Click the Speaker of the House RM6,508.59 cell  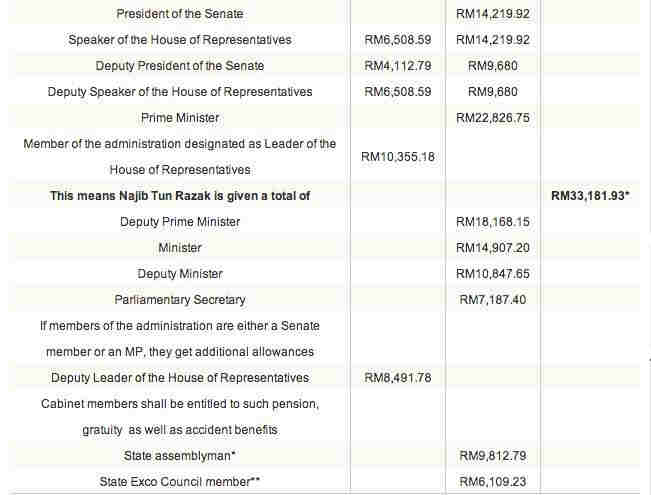pyautogui.click(x=398, y=40)
